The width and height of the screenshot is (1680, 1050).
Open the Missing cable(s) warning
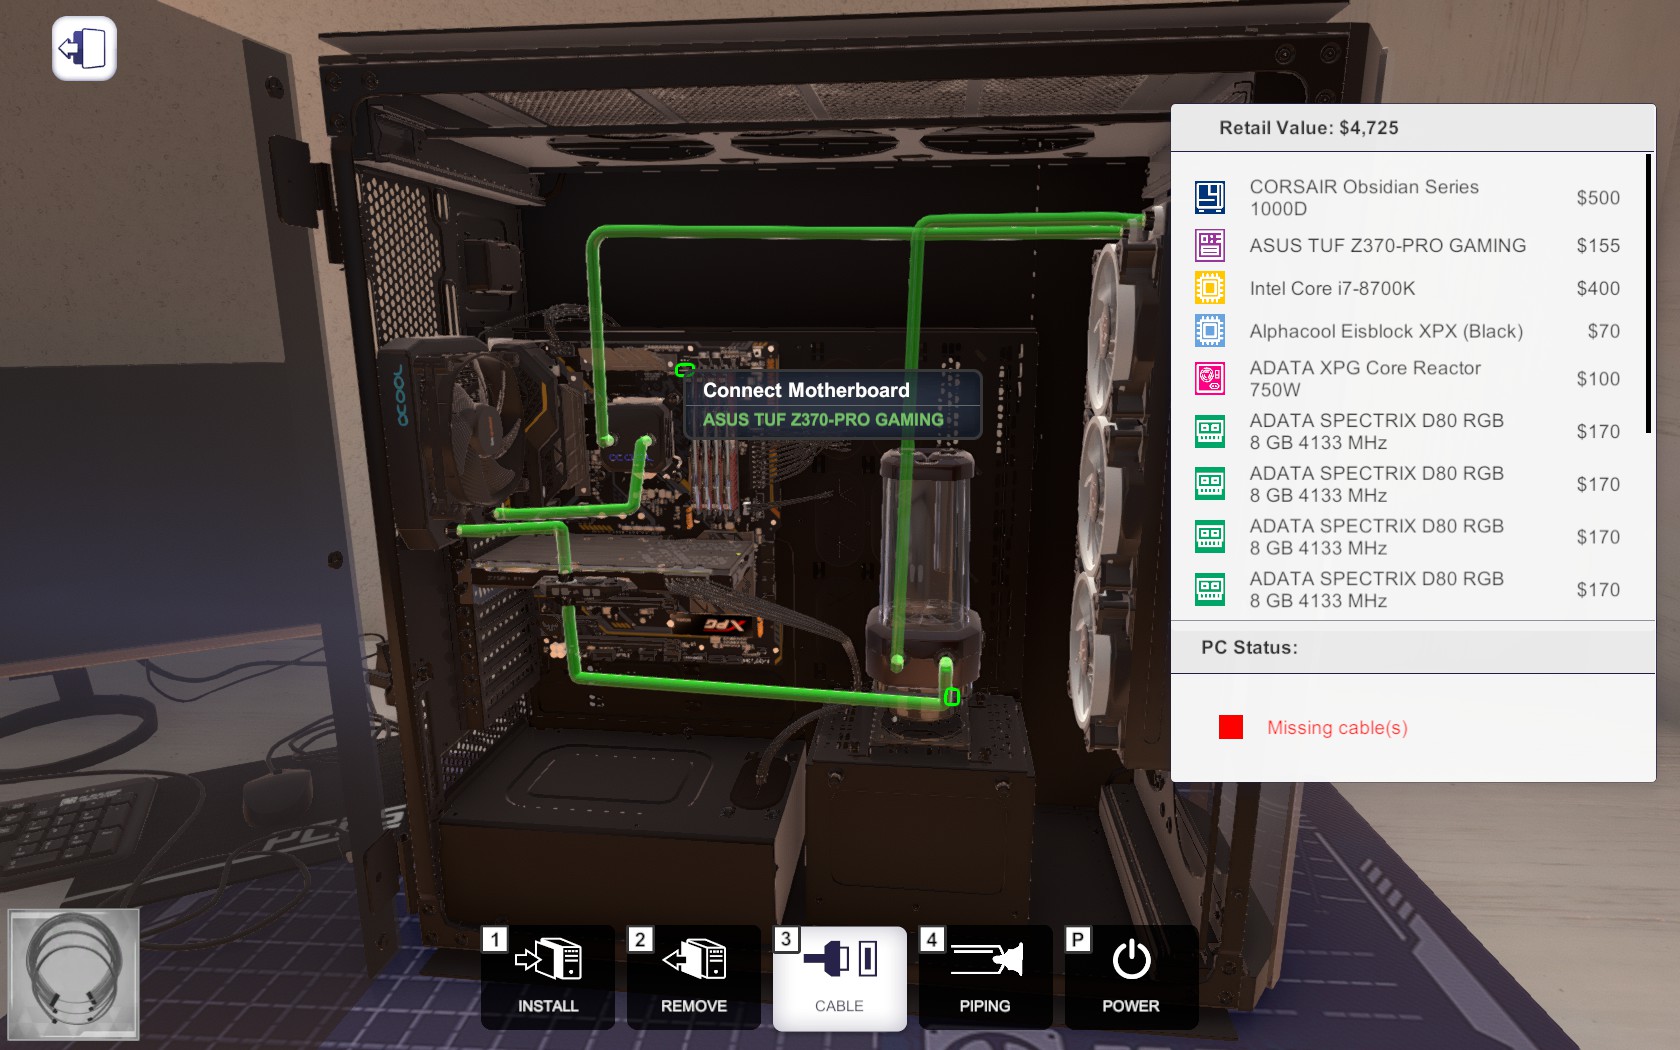1337,728
